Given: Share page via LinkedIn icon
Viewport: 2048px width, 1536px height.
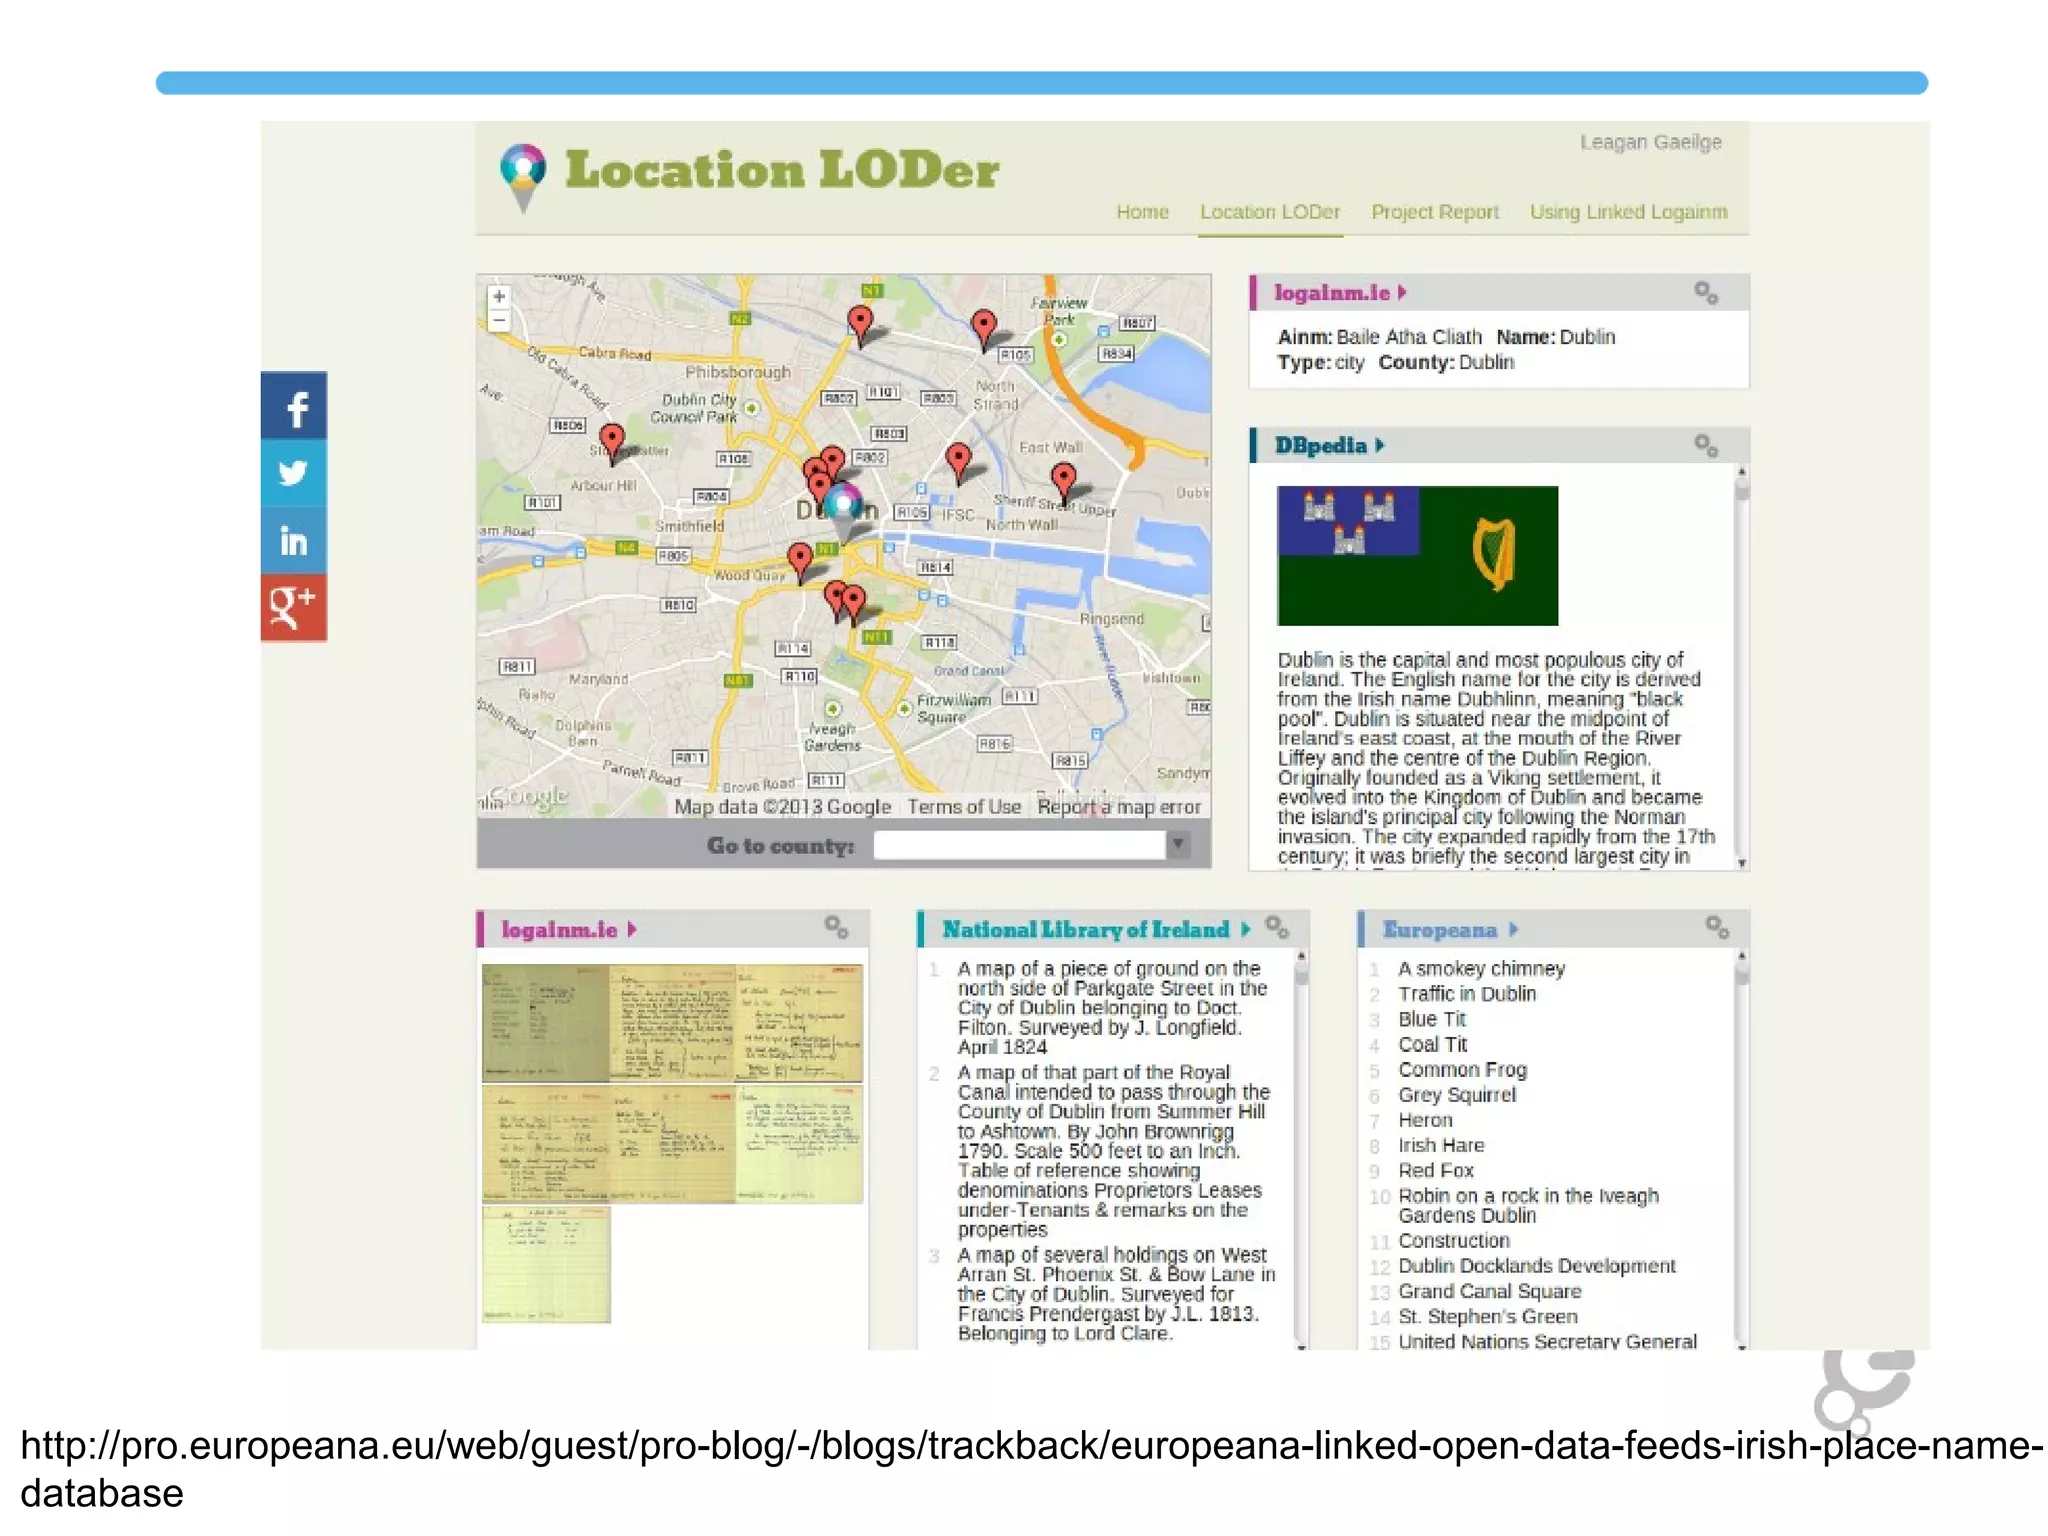Looking at the screenshot, I should point(293,540).
